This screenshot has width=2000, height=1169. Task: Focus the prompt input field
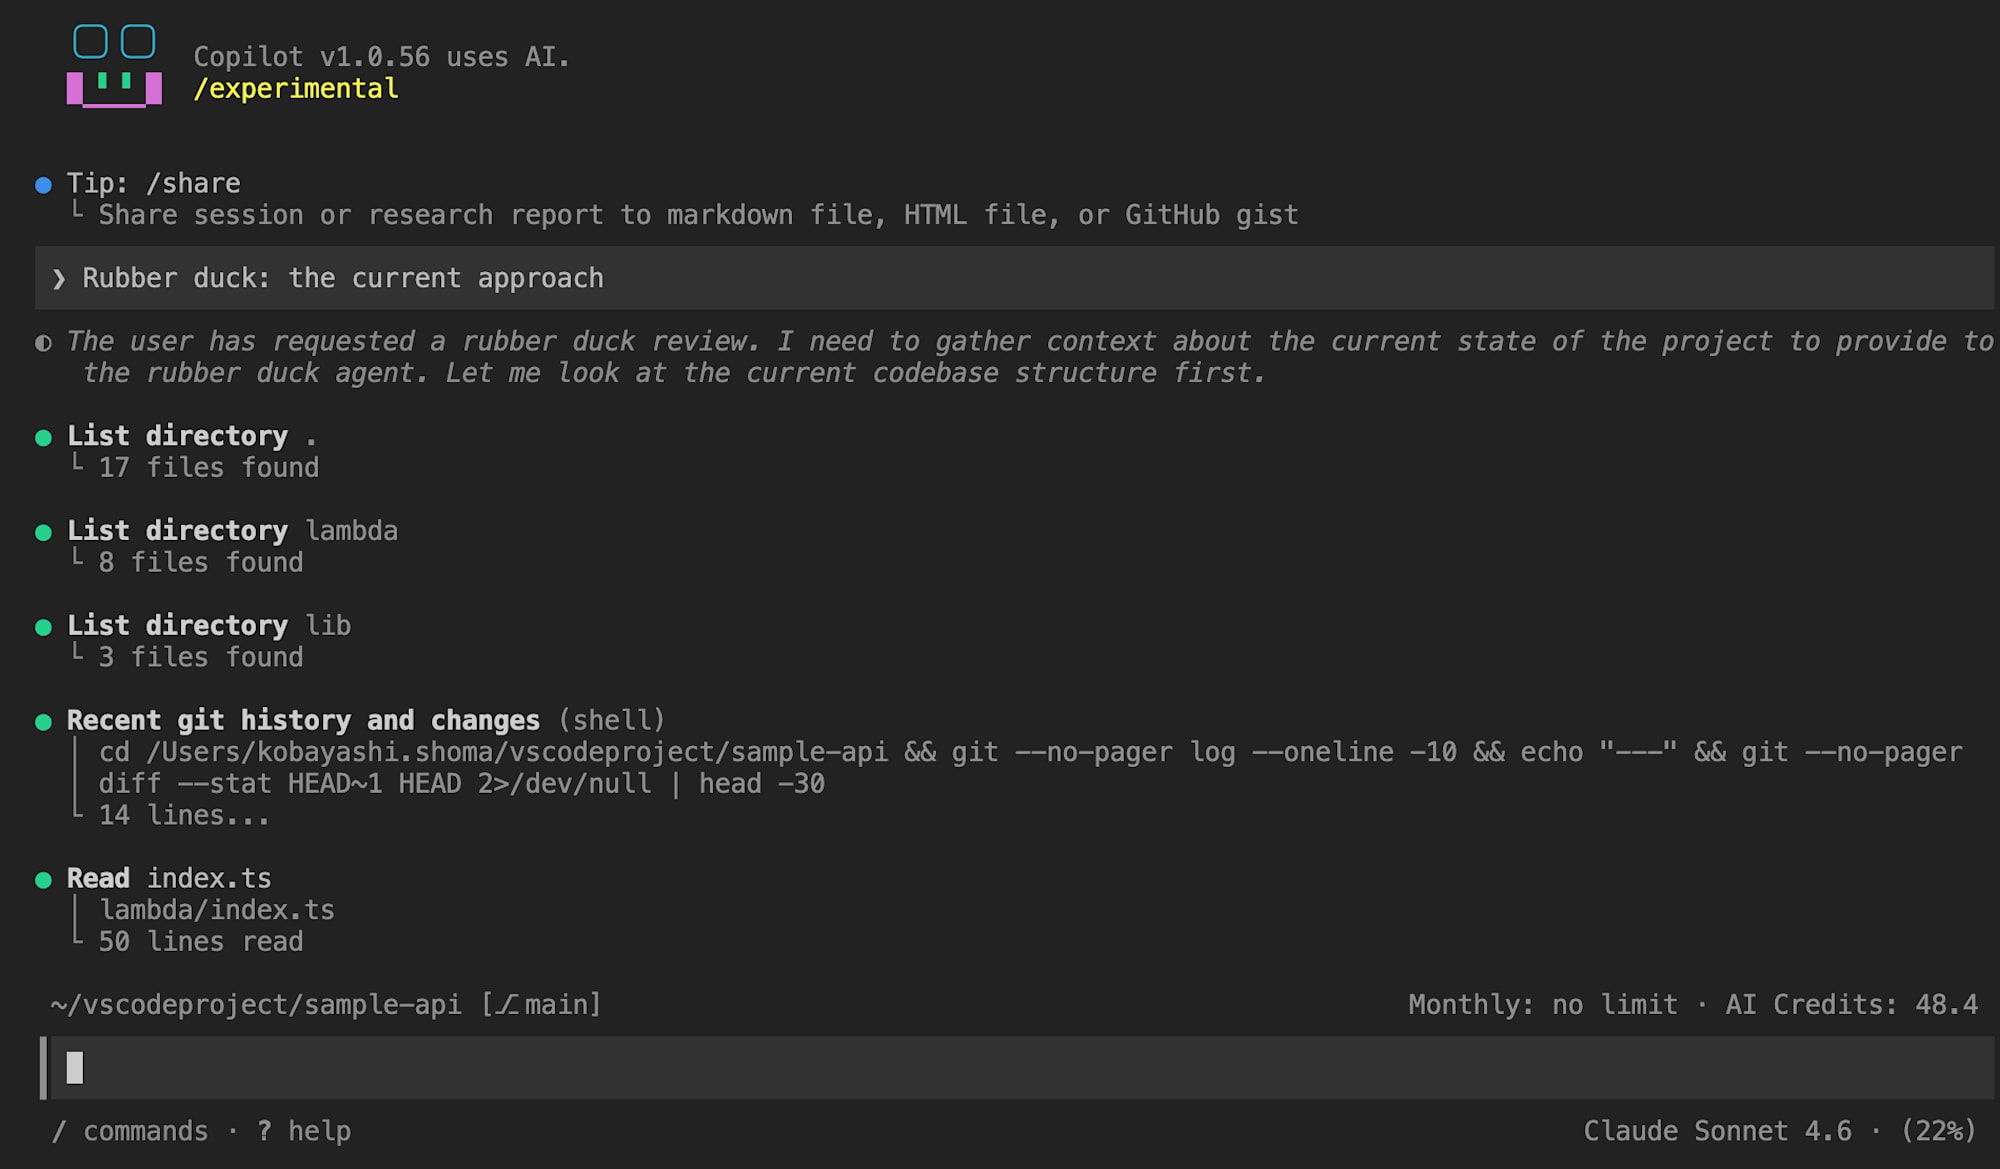[x=1016, y=1068]
